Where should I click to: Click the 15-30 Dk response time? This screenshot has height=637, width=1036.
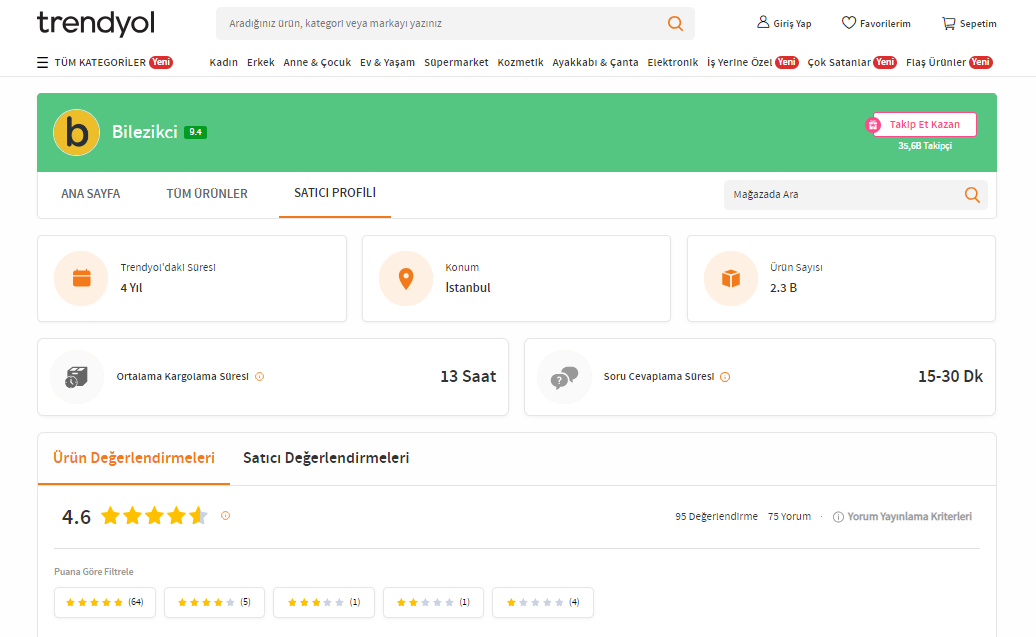pos(950,377)
